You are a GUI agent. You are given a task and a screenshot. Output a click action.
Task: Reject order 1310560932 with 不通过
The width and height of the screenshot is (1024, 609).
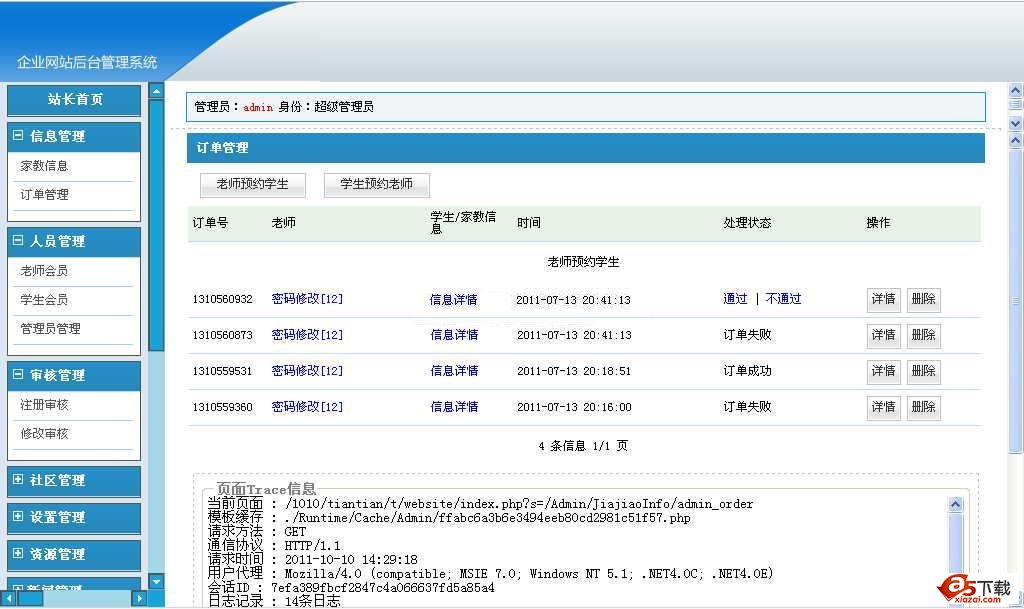783,299
